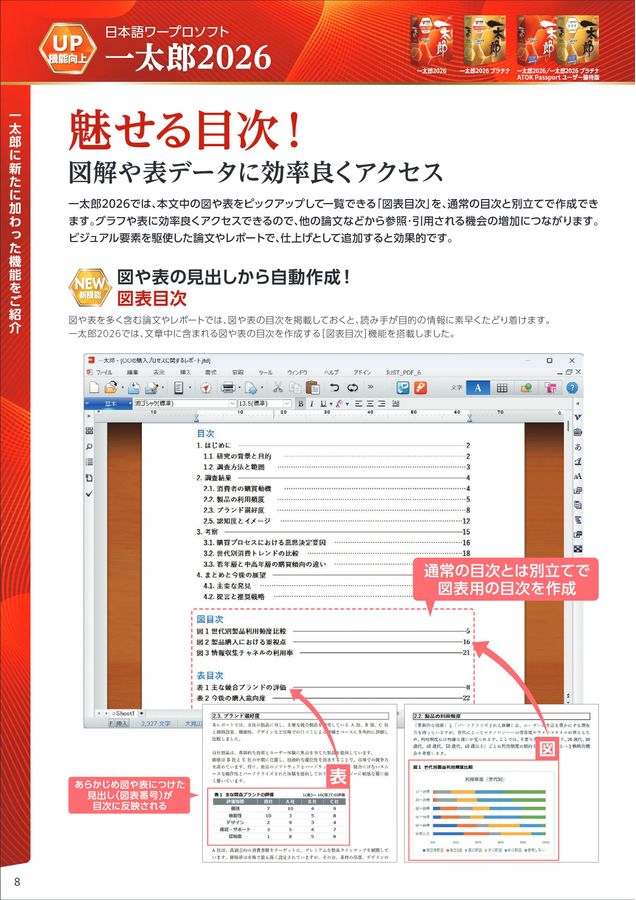Click left indent marker on ruler
The image size is (636, 900).
coord(197,417)
